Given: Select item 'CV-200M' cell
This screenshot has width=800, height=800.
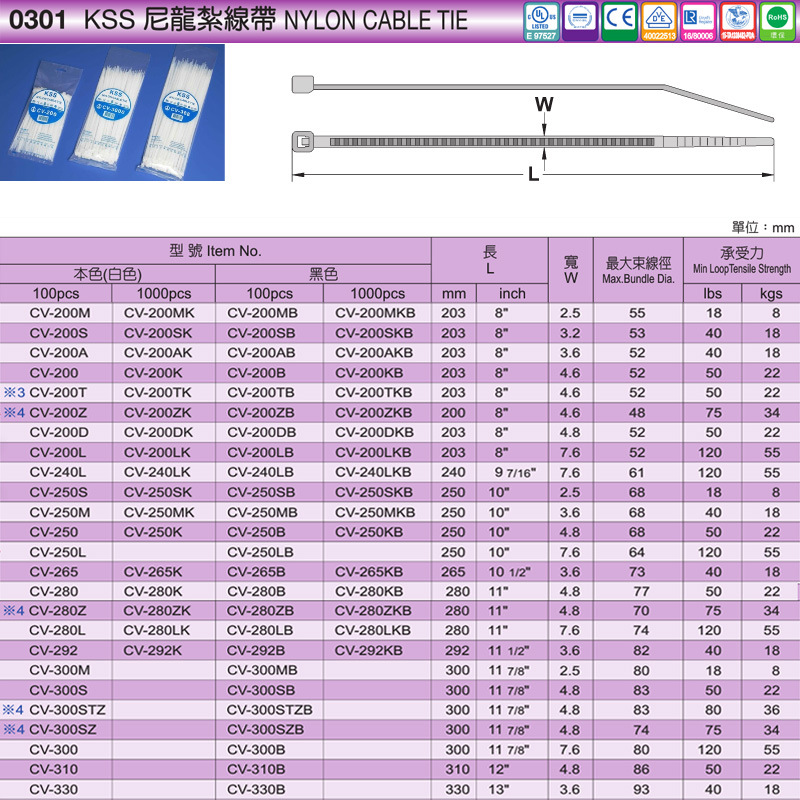Looking at the screenshot, I should [x=60, y=313].
